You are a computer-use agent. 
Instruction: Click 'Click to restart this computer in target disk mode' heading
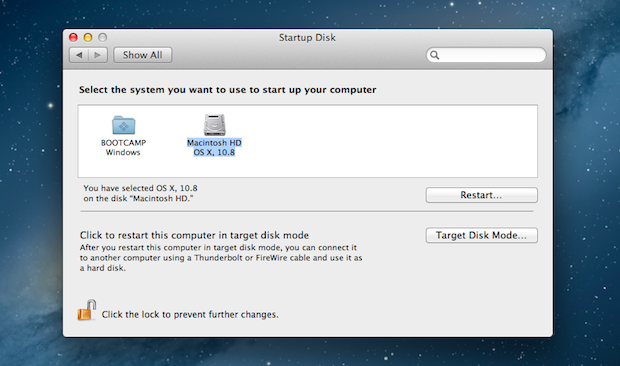point(194,235)
